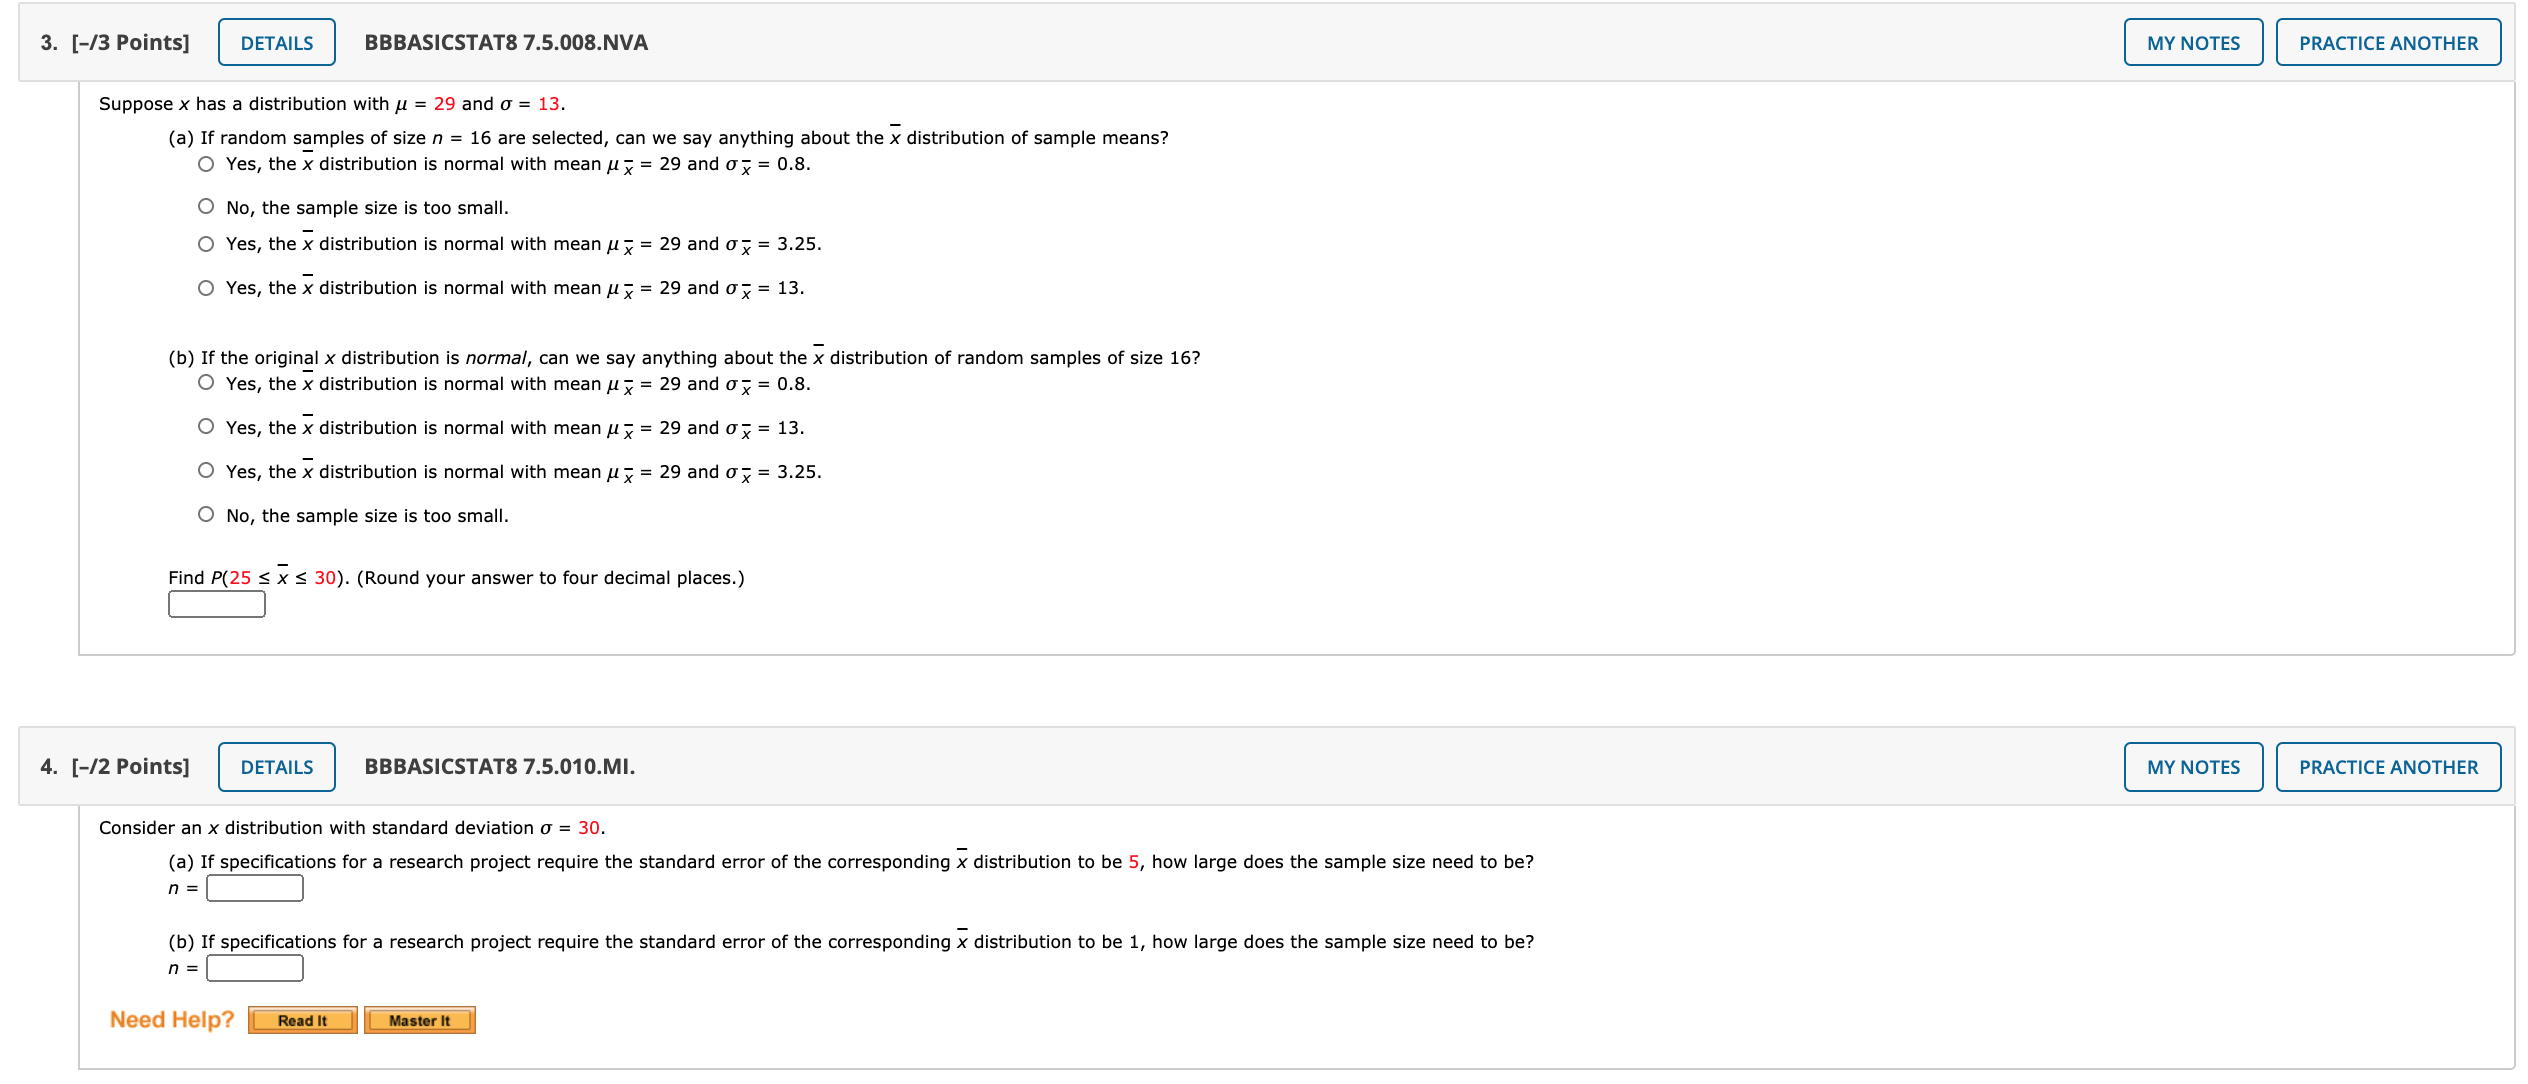Viewport: 2528px width, 1084px height.
Task: Open DETAILS for question 3
Action: tap(276, 42)
